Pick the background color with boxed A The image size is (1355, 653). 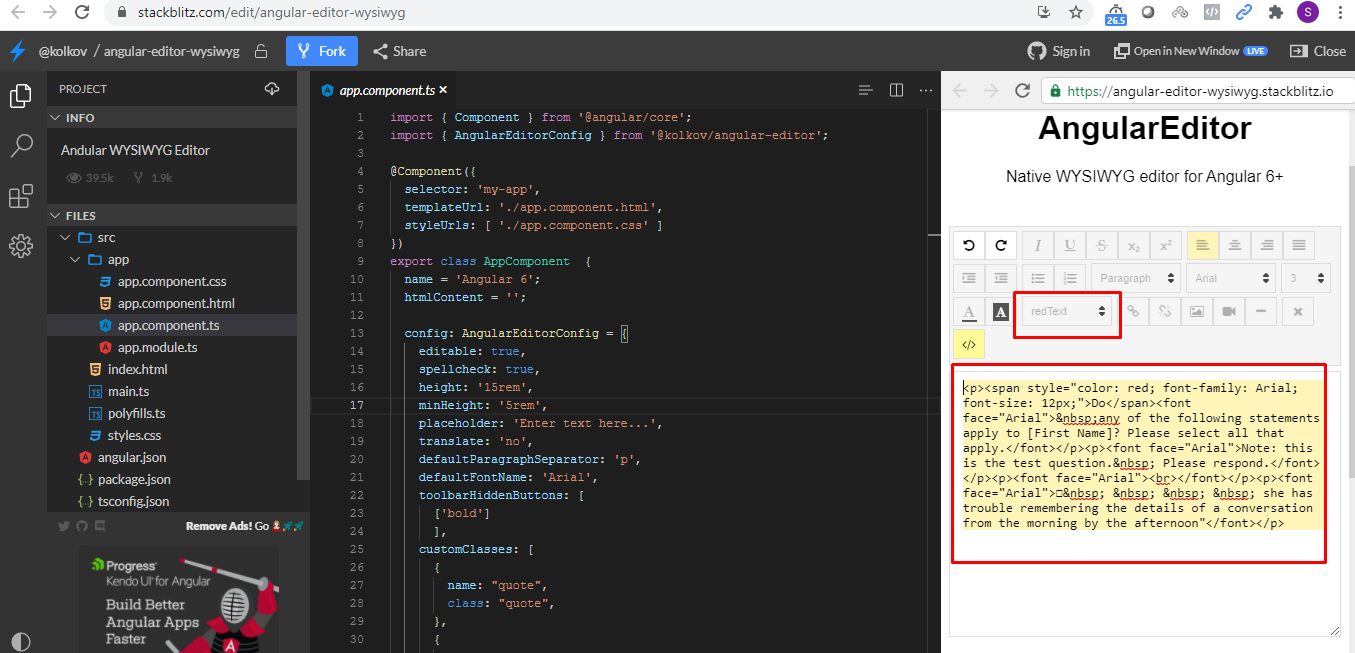pos(1001,311)
